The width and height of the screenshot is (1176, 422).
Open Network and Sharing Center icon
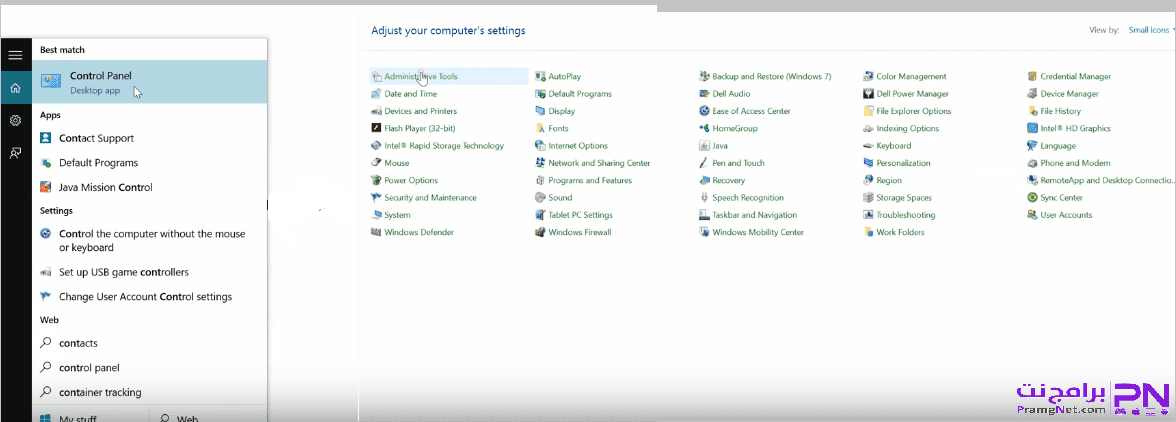tap(541, 163)
